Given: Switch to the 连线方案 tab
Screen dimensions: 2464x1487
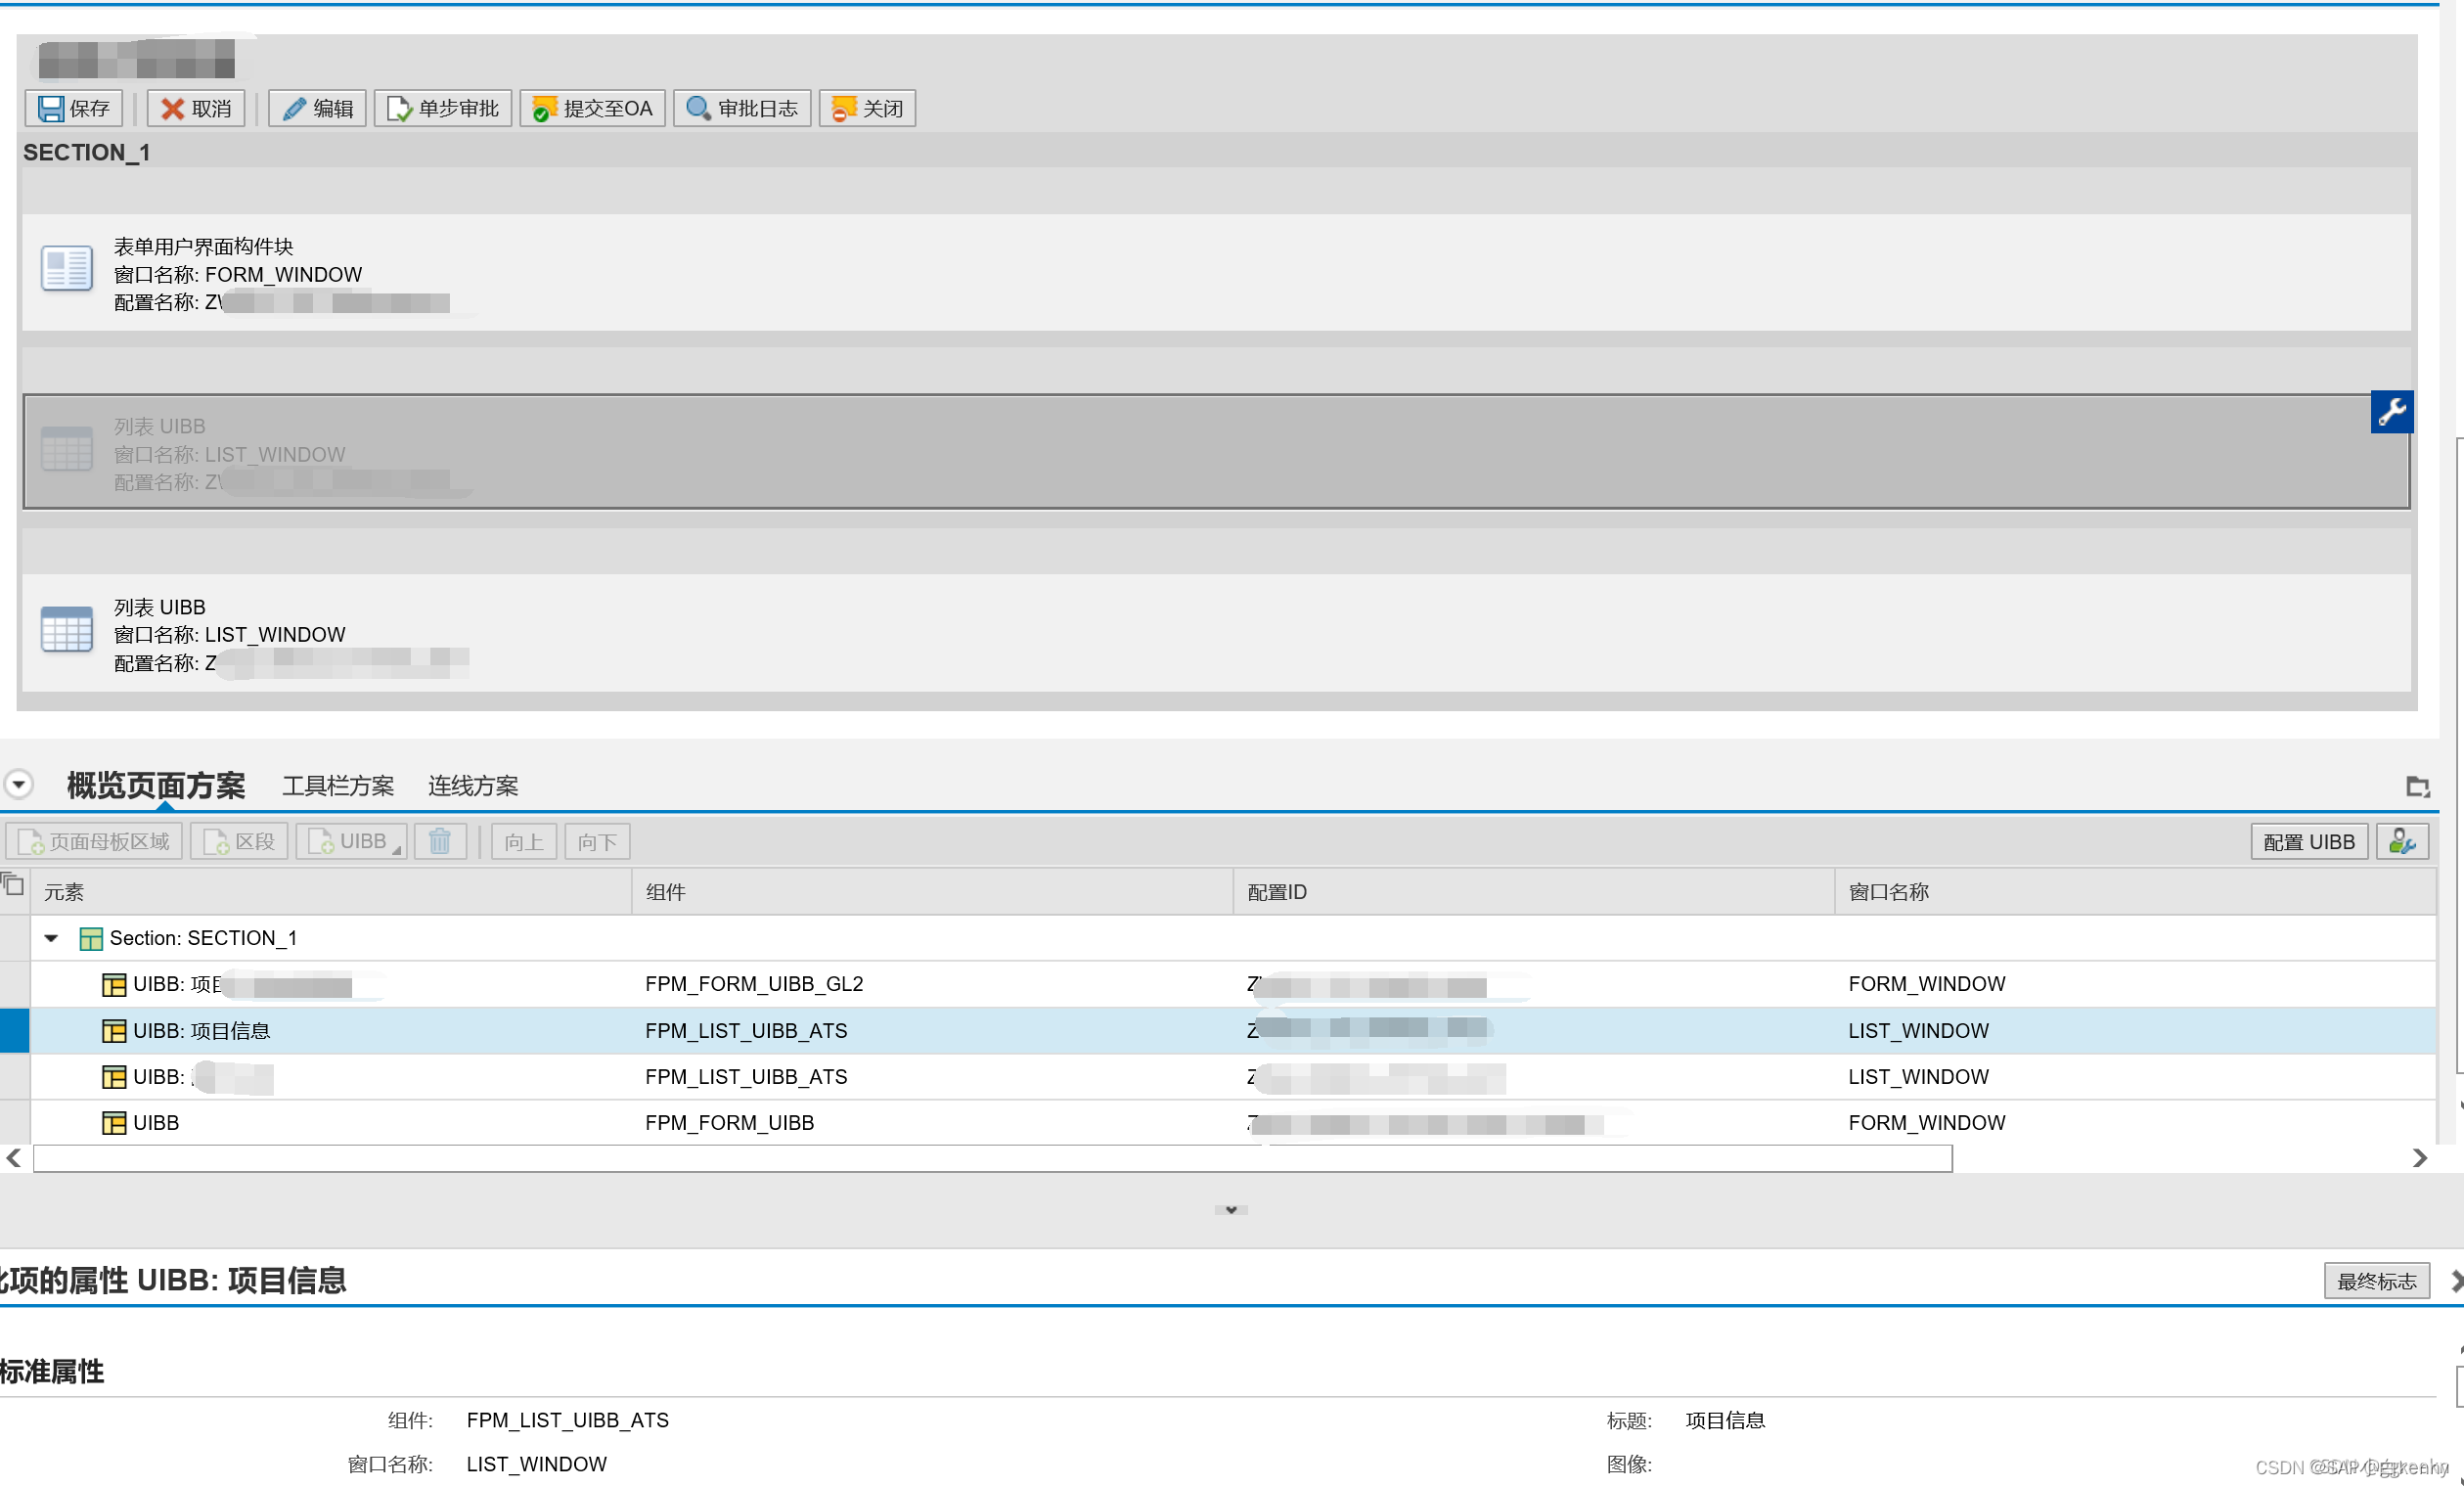Looking at the screenshot, I should tap(473, 787).
